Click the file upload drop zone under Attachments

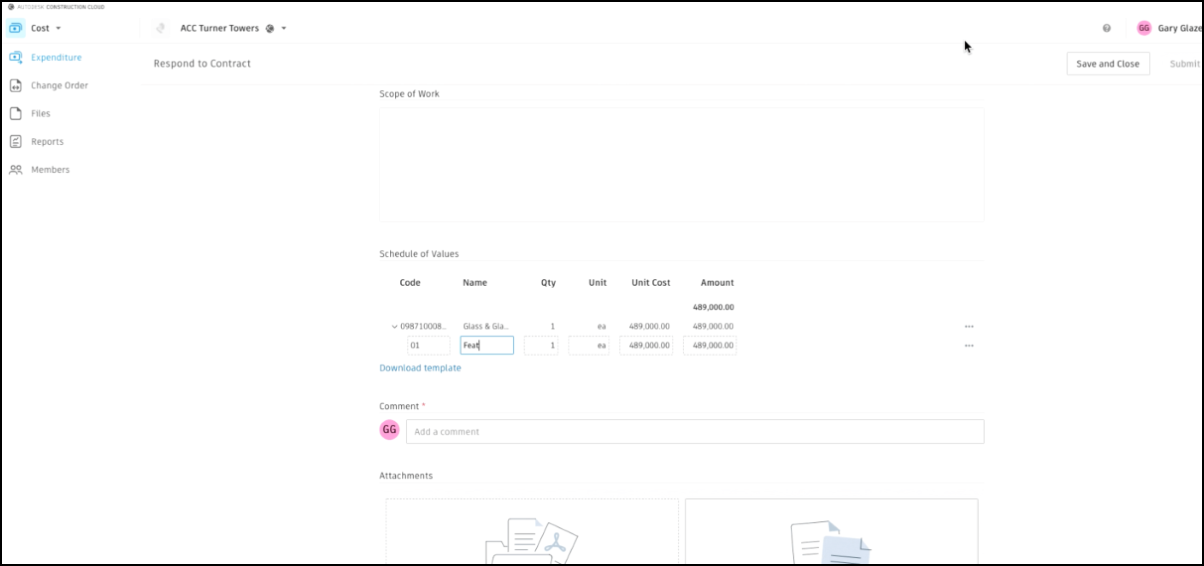pos(532,531)
